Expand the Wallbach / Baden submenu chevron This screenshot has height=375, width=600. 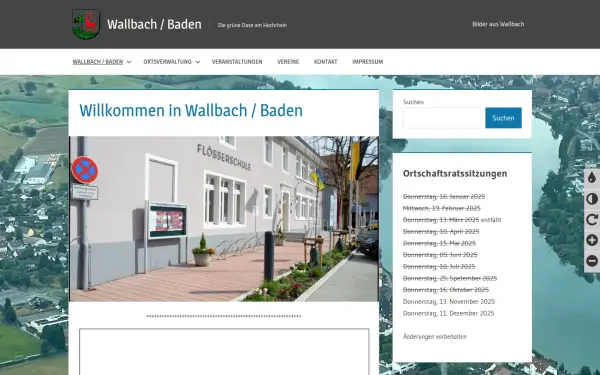[x=129, y=62]
